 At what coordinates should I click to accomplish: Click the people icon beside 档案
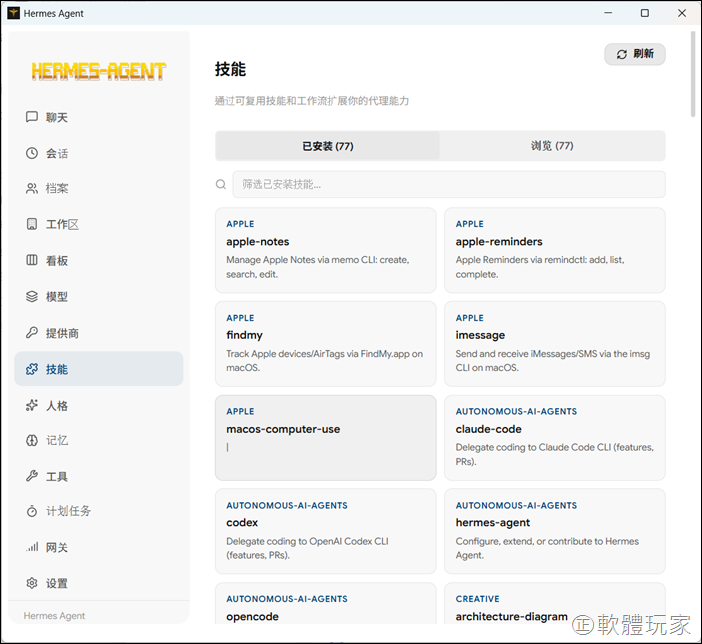(32, 189)
